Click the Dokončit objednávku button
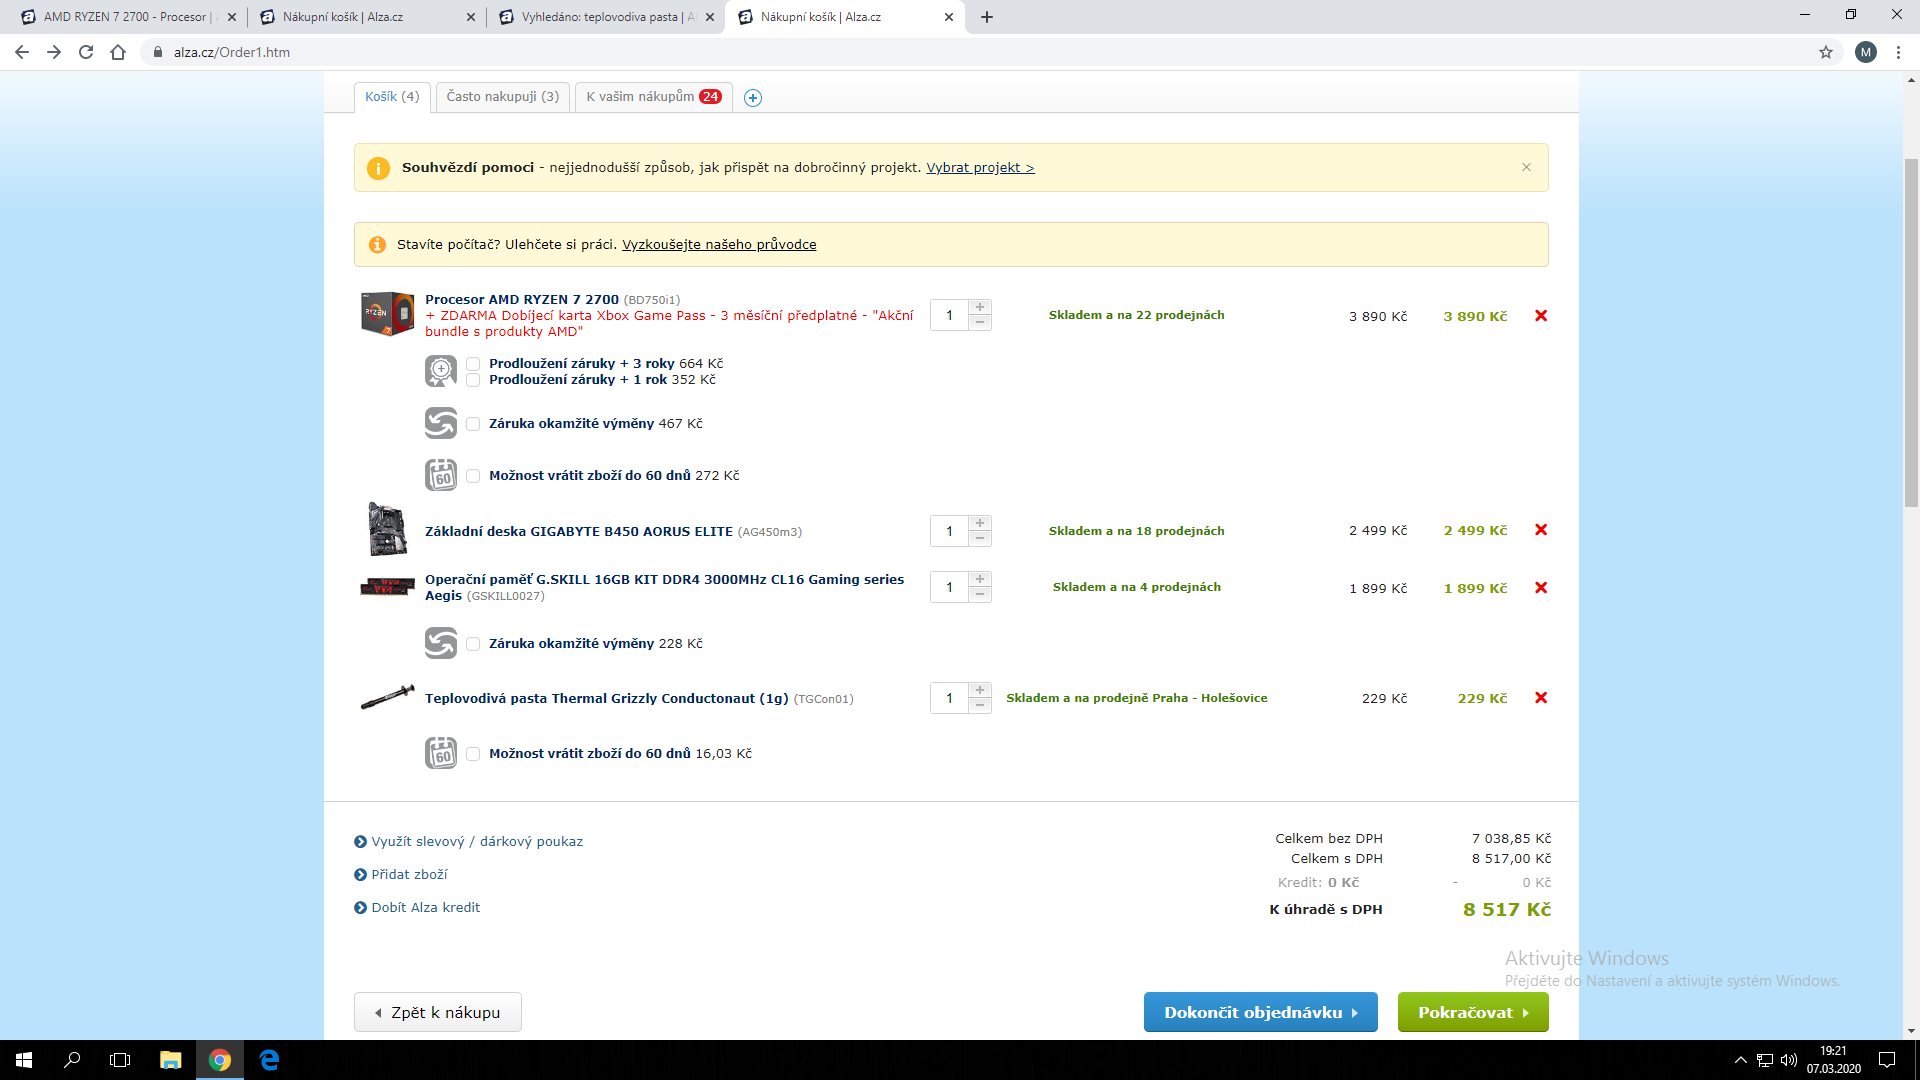This screenshot has width=1920, height=1080. coord(1260,1012)
